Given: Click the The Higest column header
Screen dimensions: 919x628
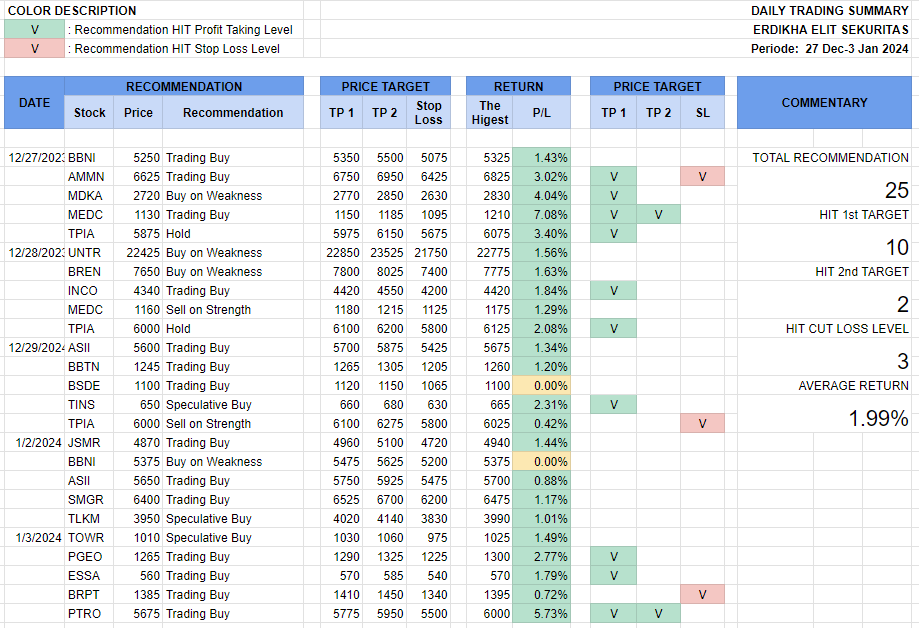Looking at the screenshot, I should tap(490, 113).
